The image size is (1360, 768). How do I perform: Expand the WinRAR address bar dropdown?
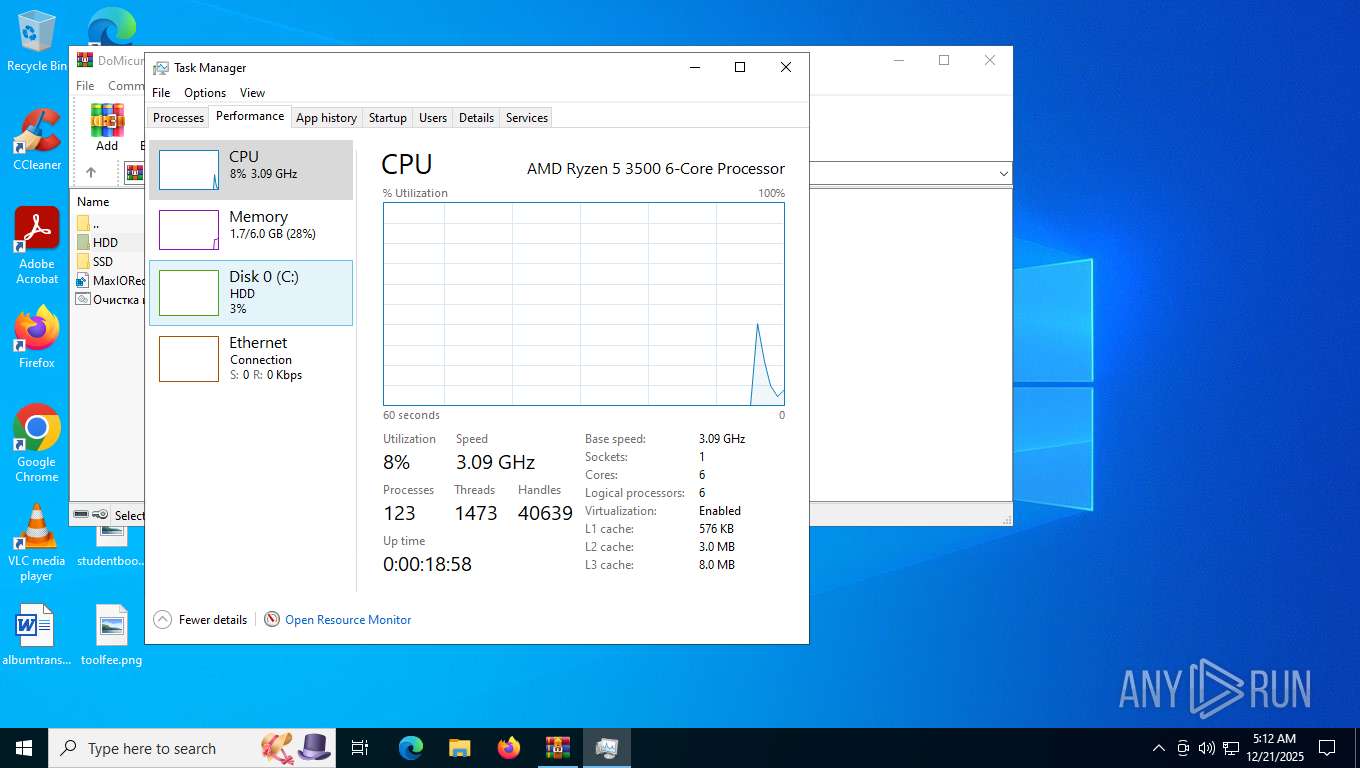(1003, 173)
